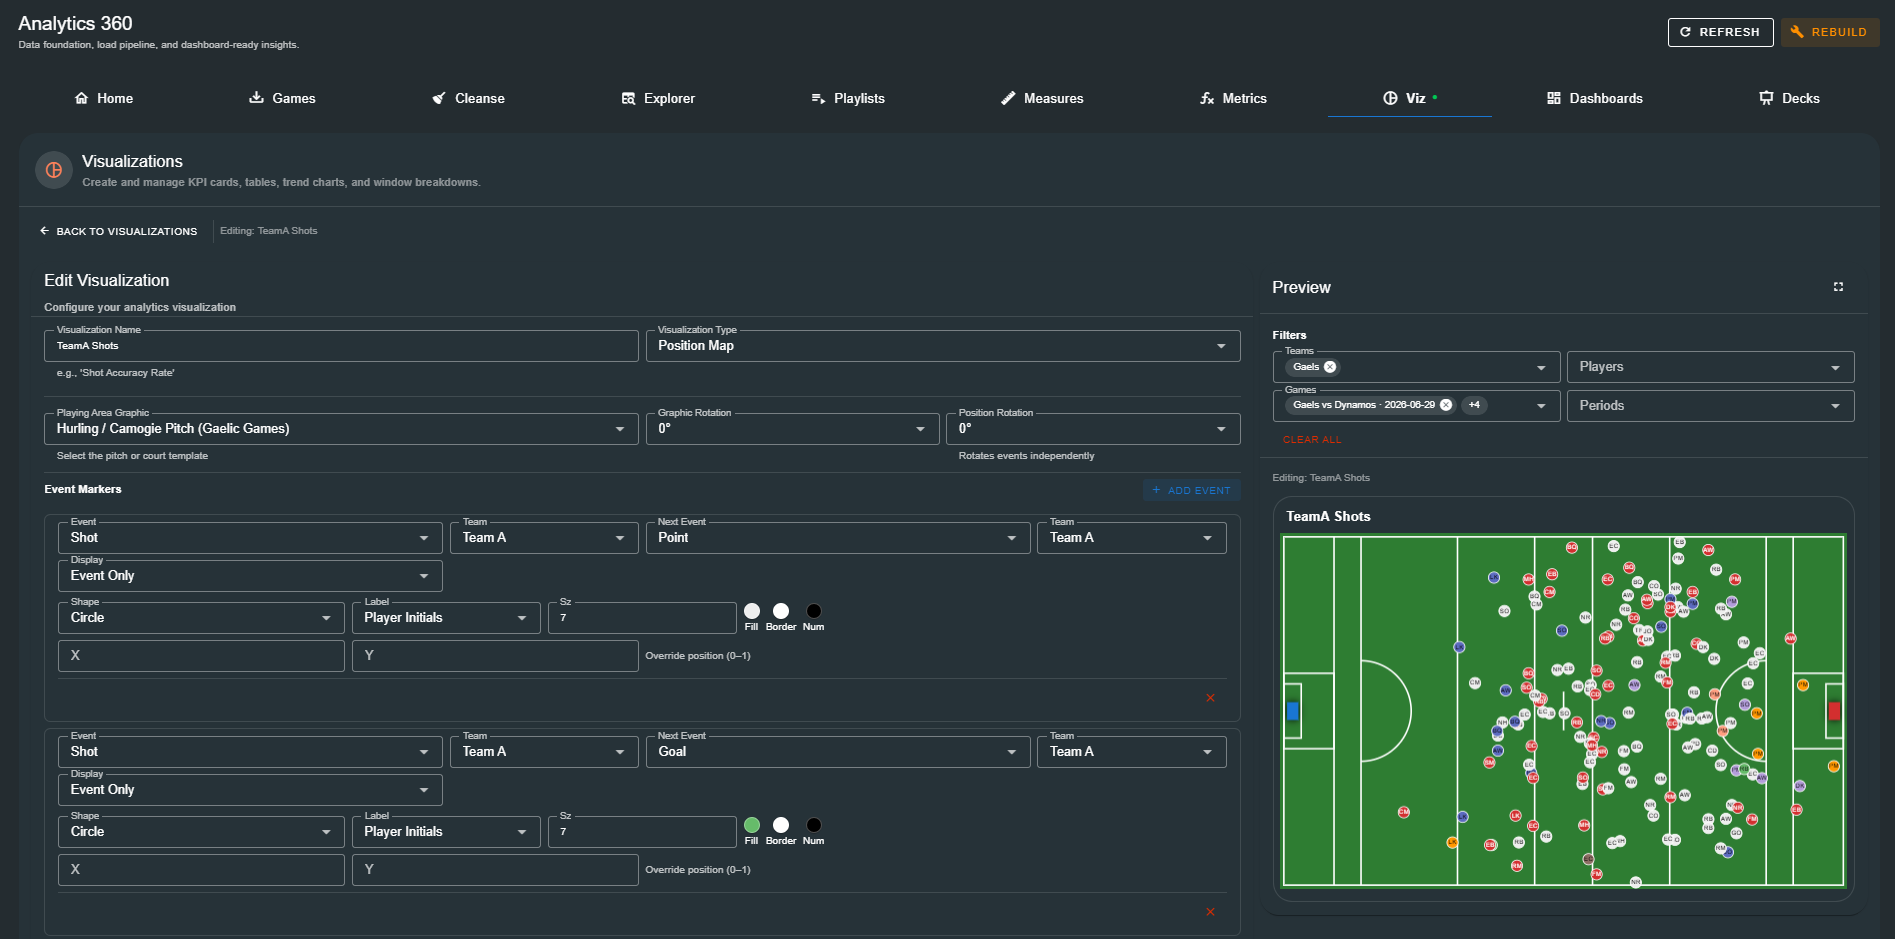Click the ADD EVENT button
The width and height of the screenshot is (1895, 939).
pos(1191,490)
